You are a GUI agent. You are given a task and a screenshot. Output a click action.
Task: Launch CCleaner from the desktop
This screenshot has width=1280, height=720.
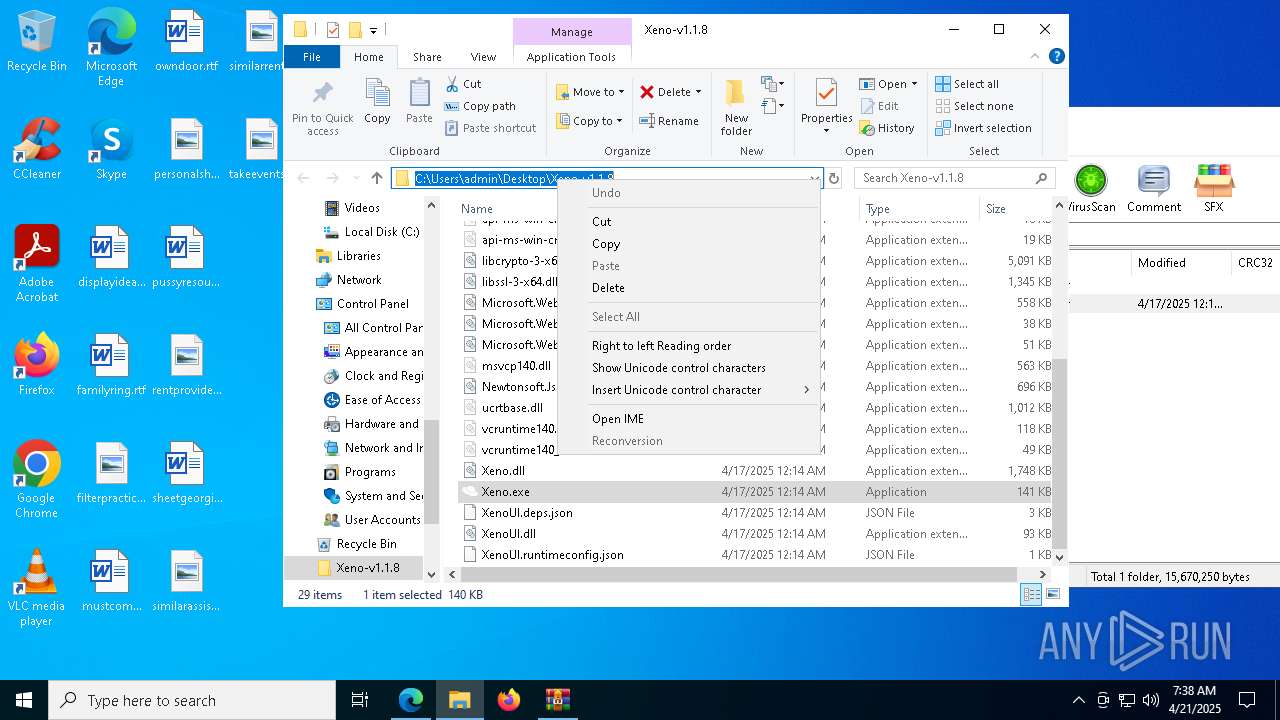click(x=37, y=148)
